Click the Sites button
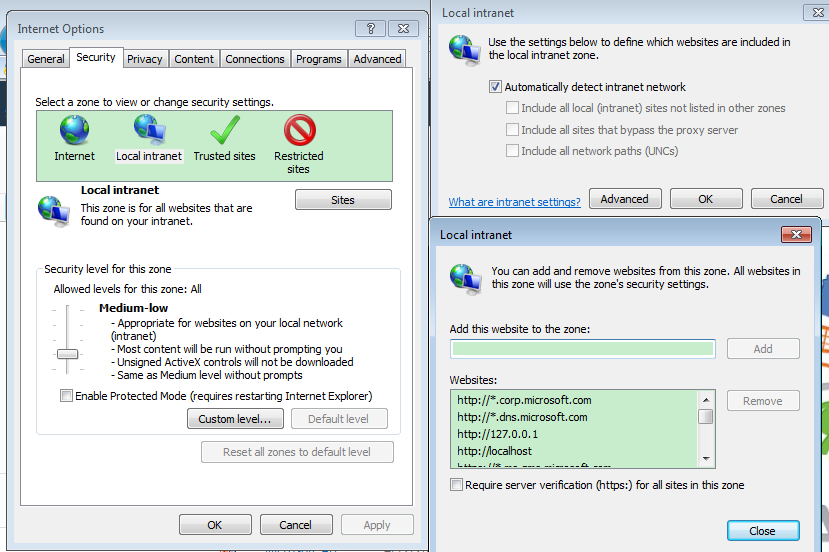 tap(343, 200)
